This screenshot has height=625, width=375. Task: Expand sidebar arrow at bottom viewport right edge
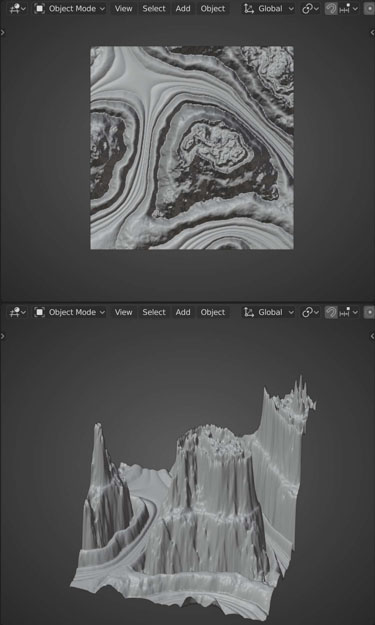[372, 336]
